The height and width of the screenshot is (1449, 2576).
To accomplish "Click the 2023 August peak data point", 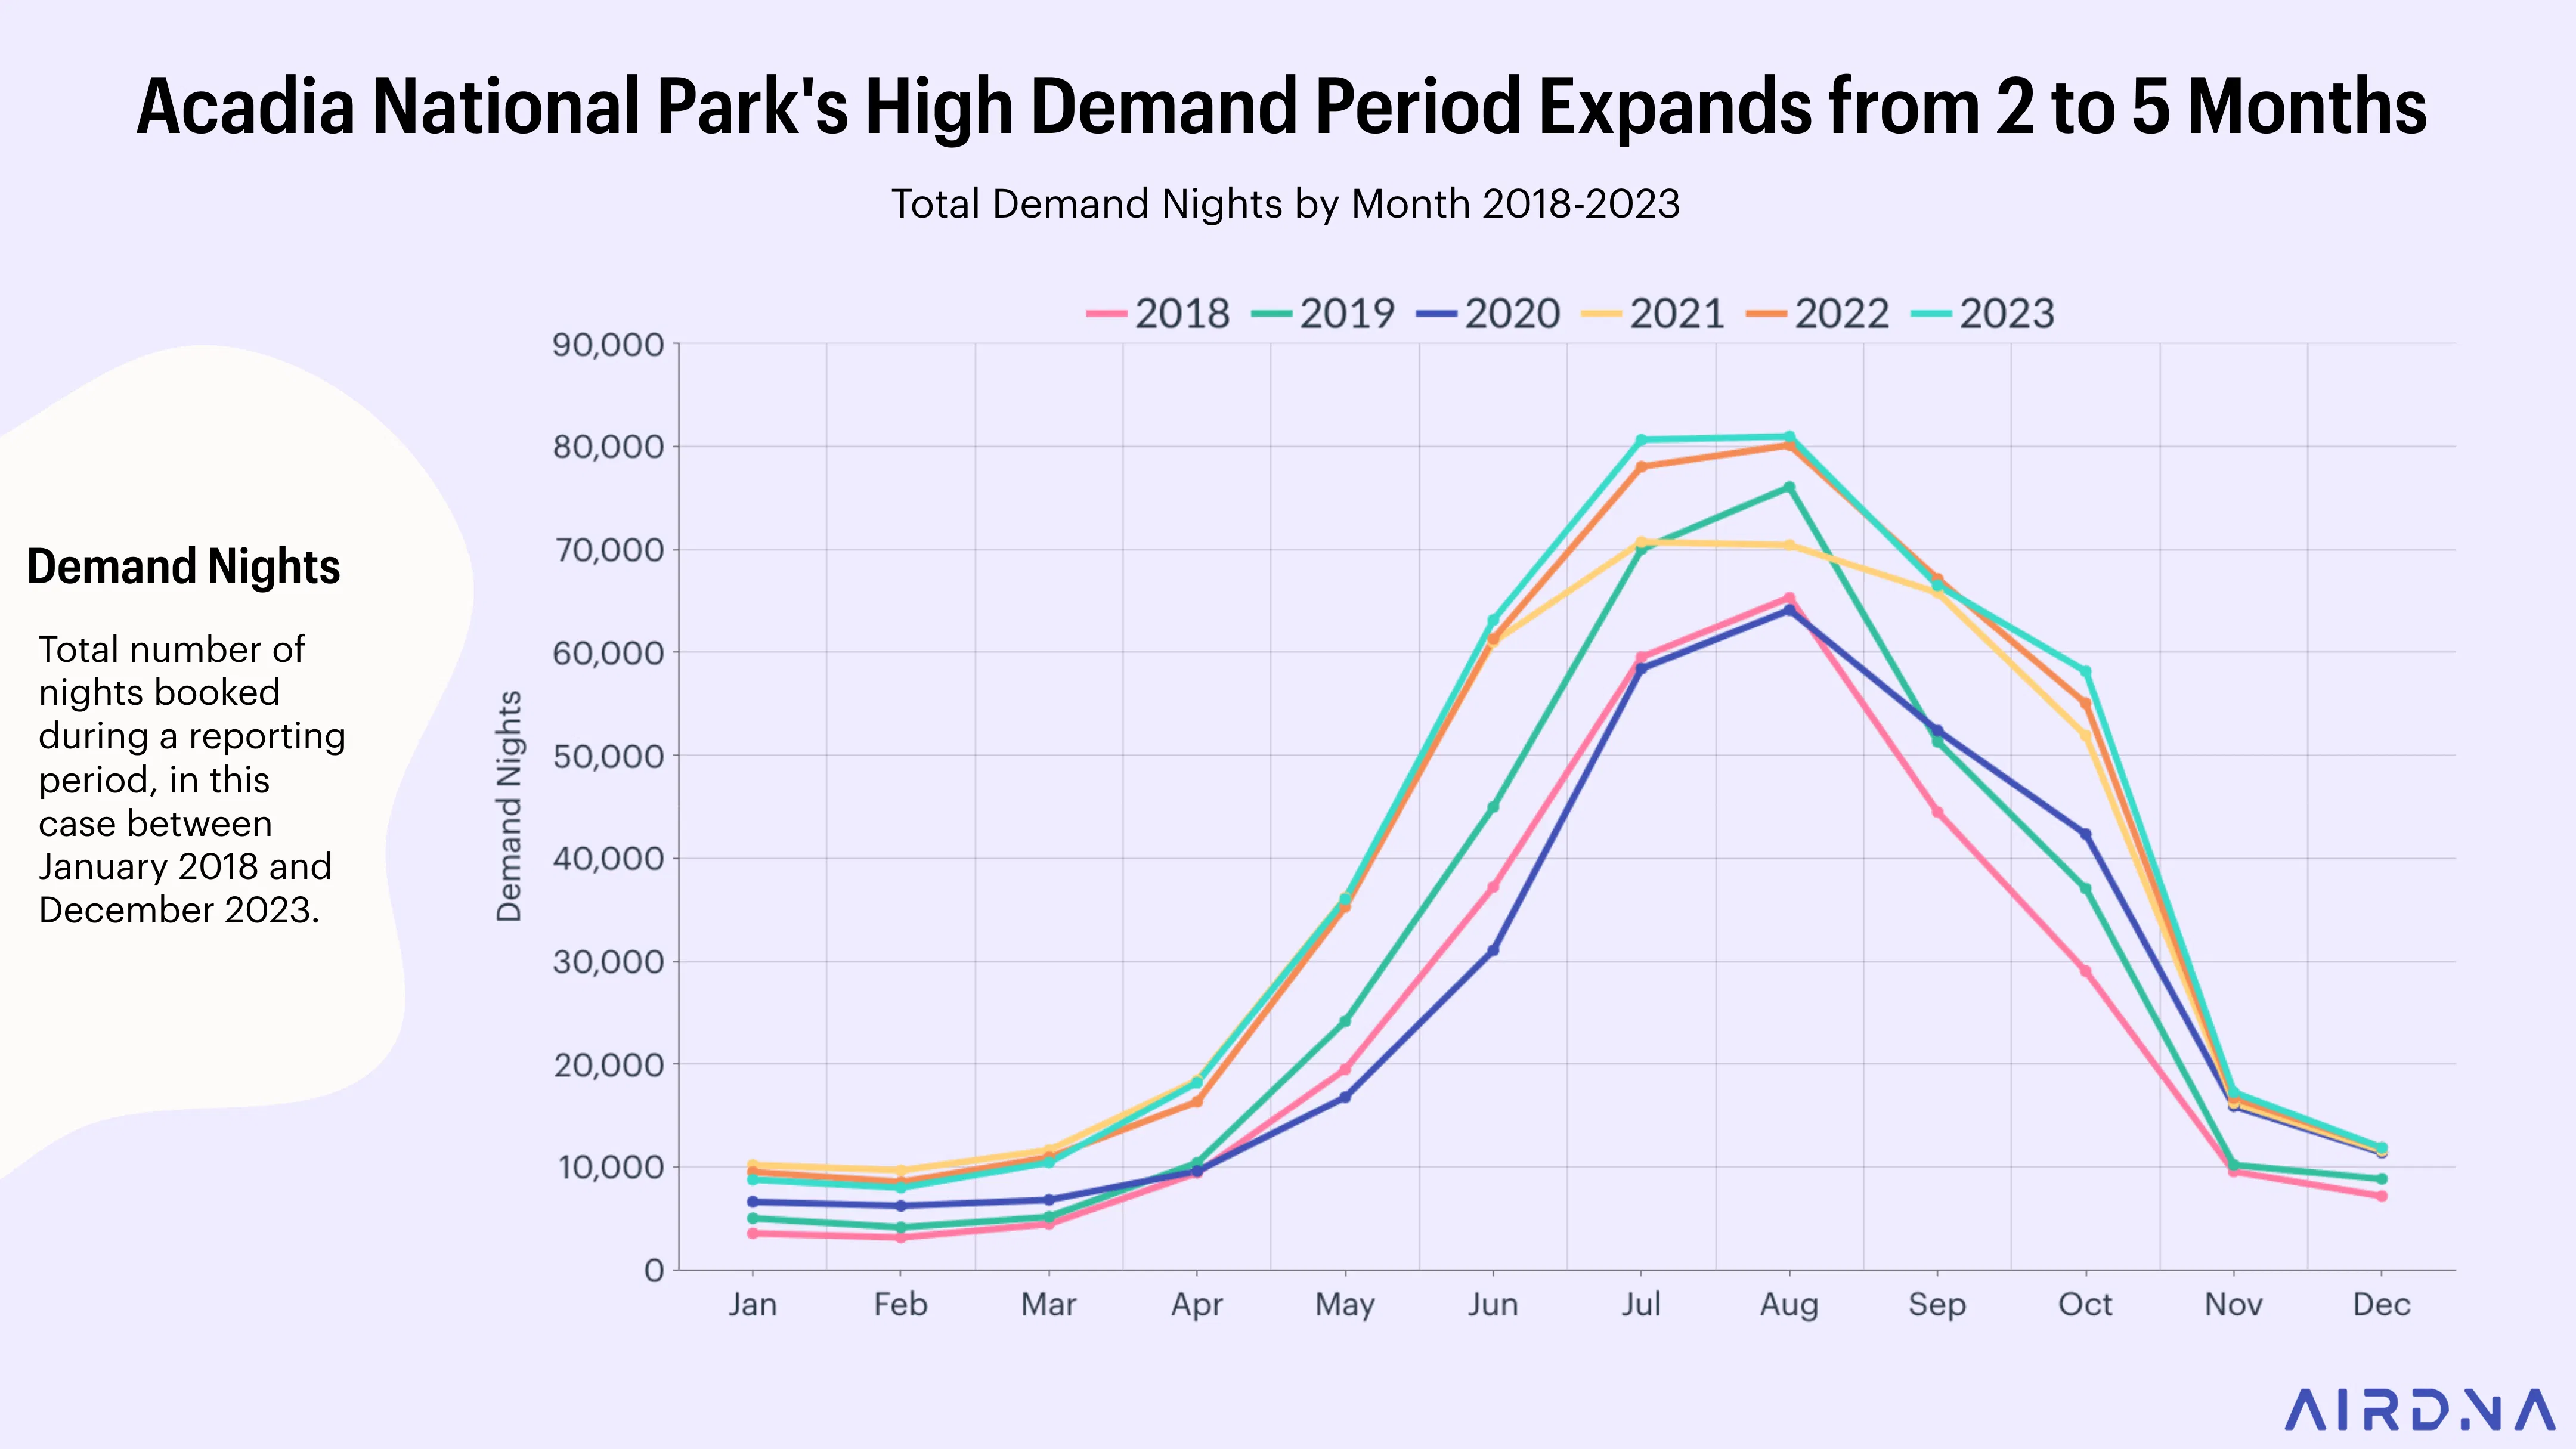I will click(1789, 437).
